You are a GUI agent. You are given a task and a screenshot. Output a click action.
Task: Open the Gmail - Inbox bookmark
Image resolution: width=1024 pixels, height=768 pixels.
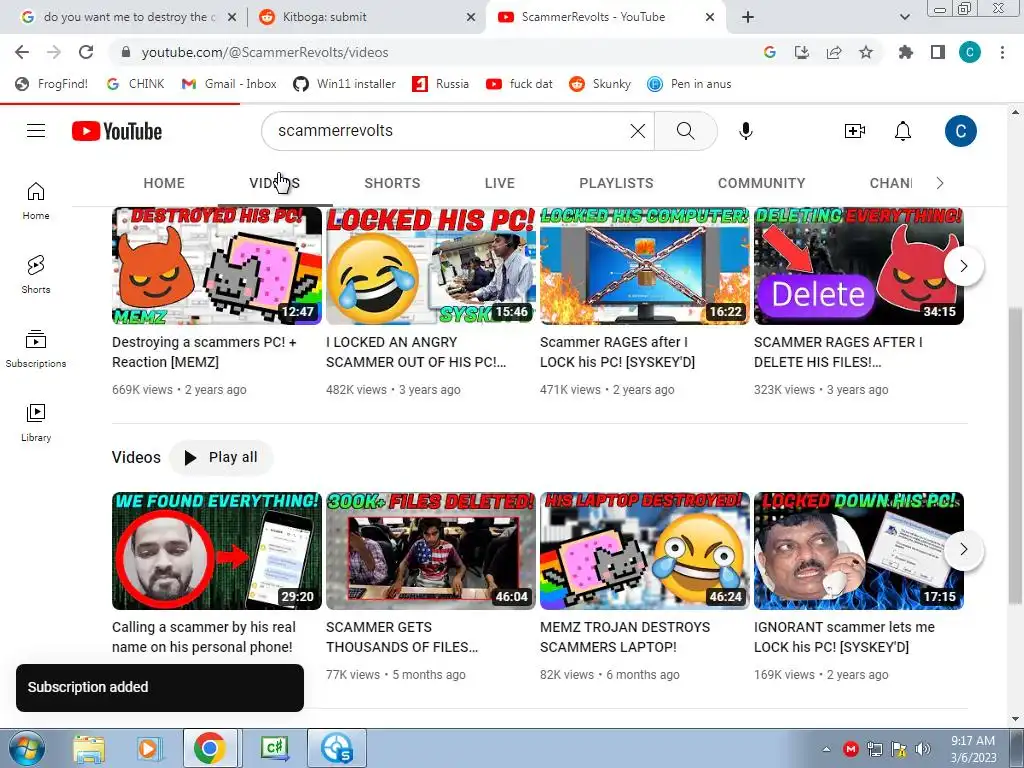(229, 84)
